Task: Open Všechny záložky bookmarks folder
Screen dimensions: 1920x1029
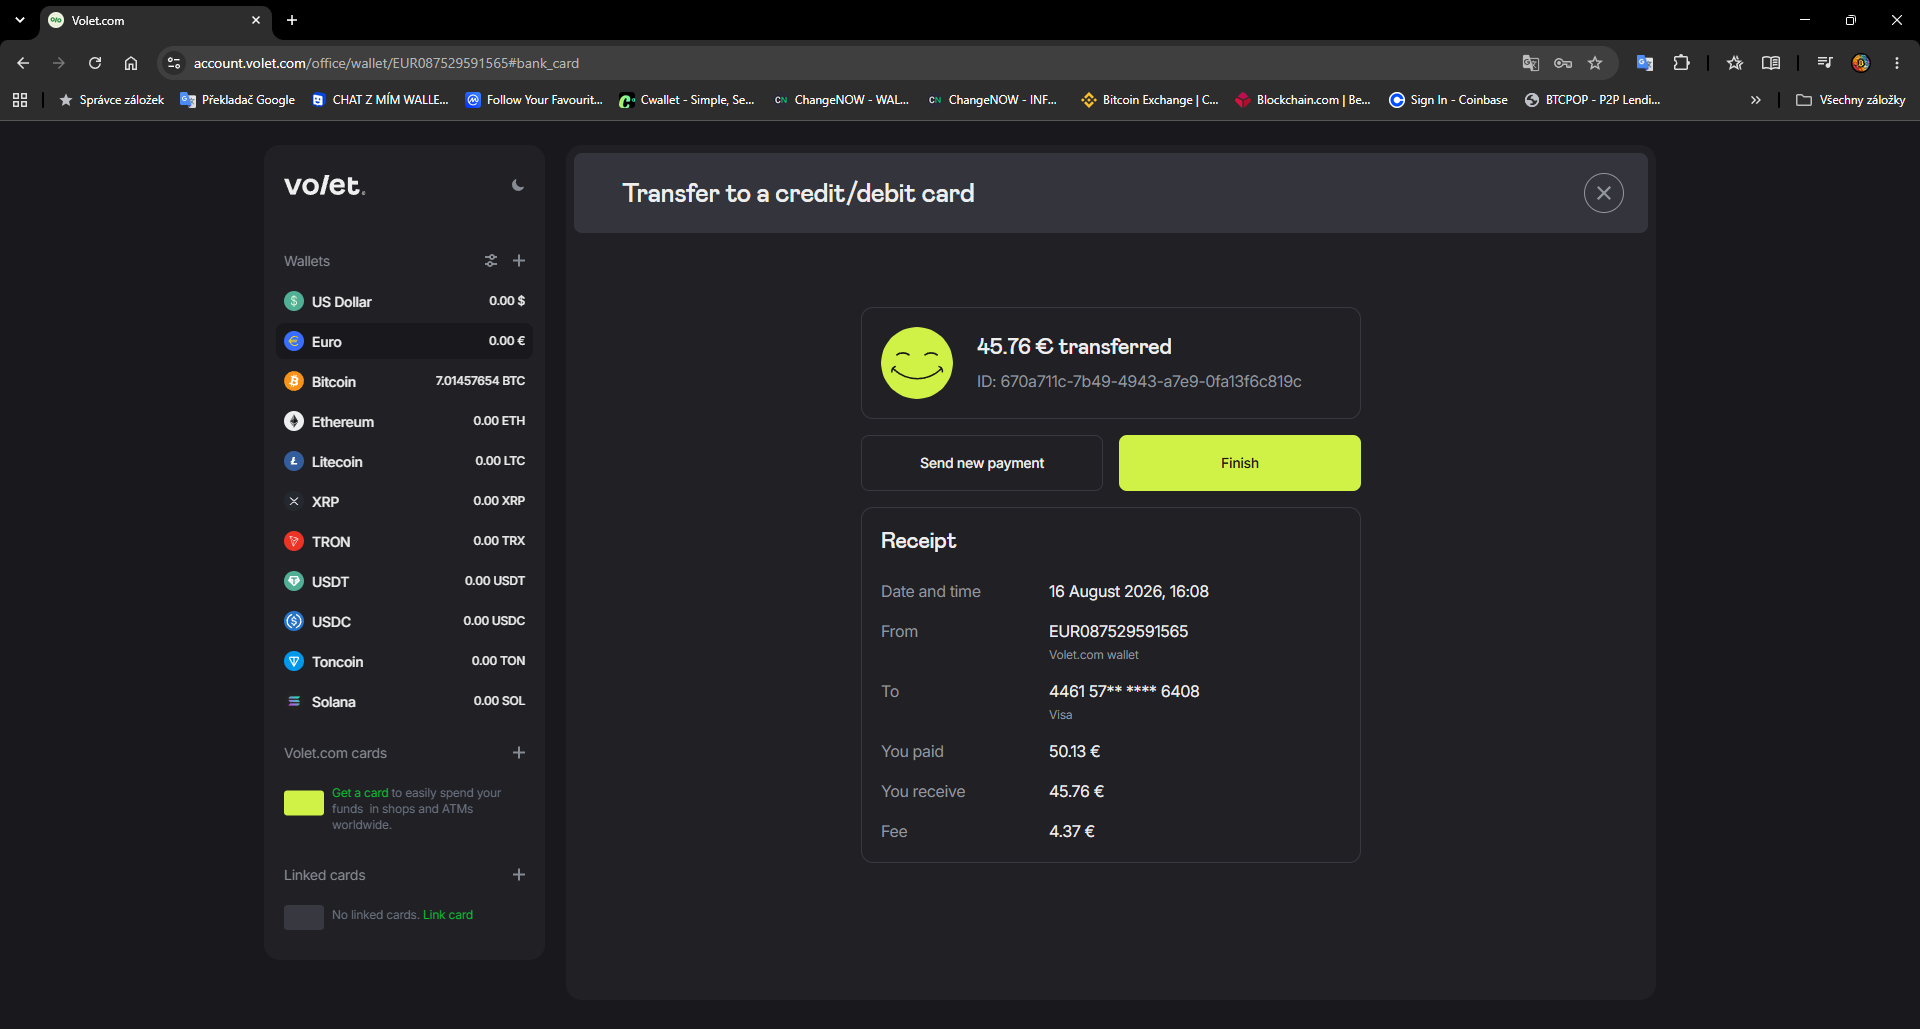Action: (x=1851, y=100)
